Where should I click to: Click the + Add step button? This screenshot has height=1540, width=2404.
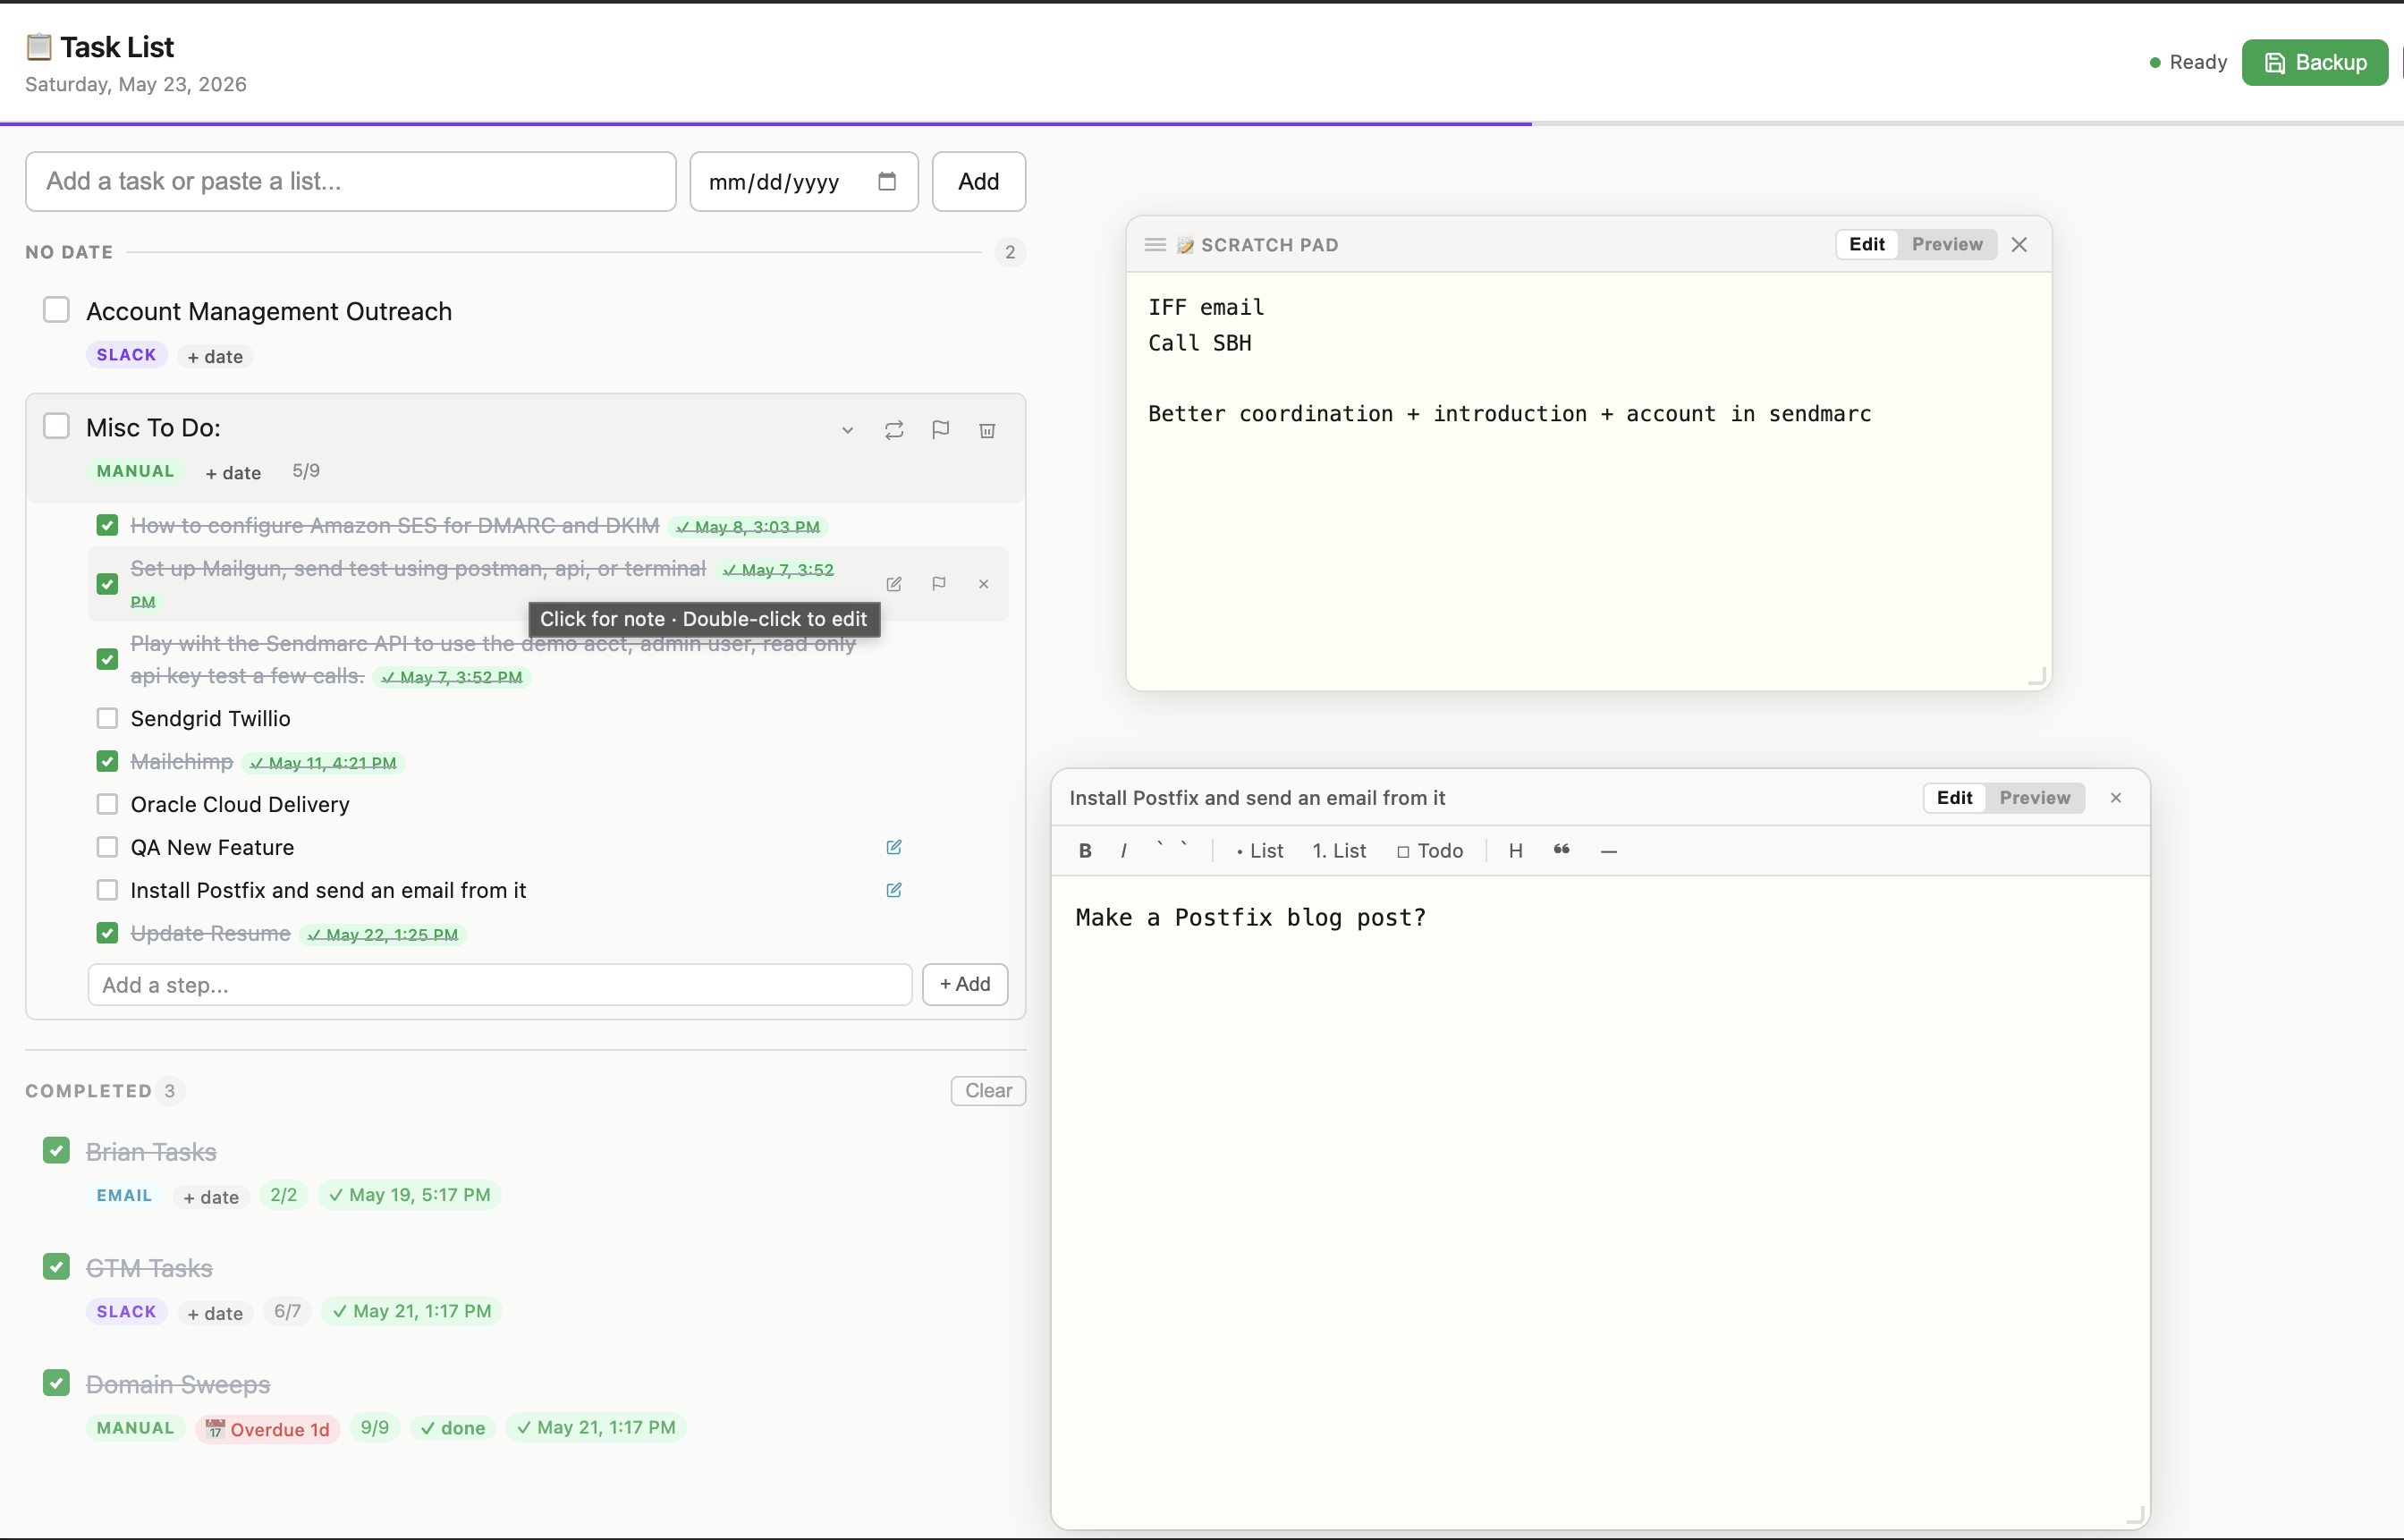[964, 985]
